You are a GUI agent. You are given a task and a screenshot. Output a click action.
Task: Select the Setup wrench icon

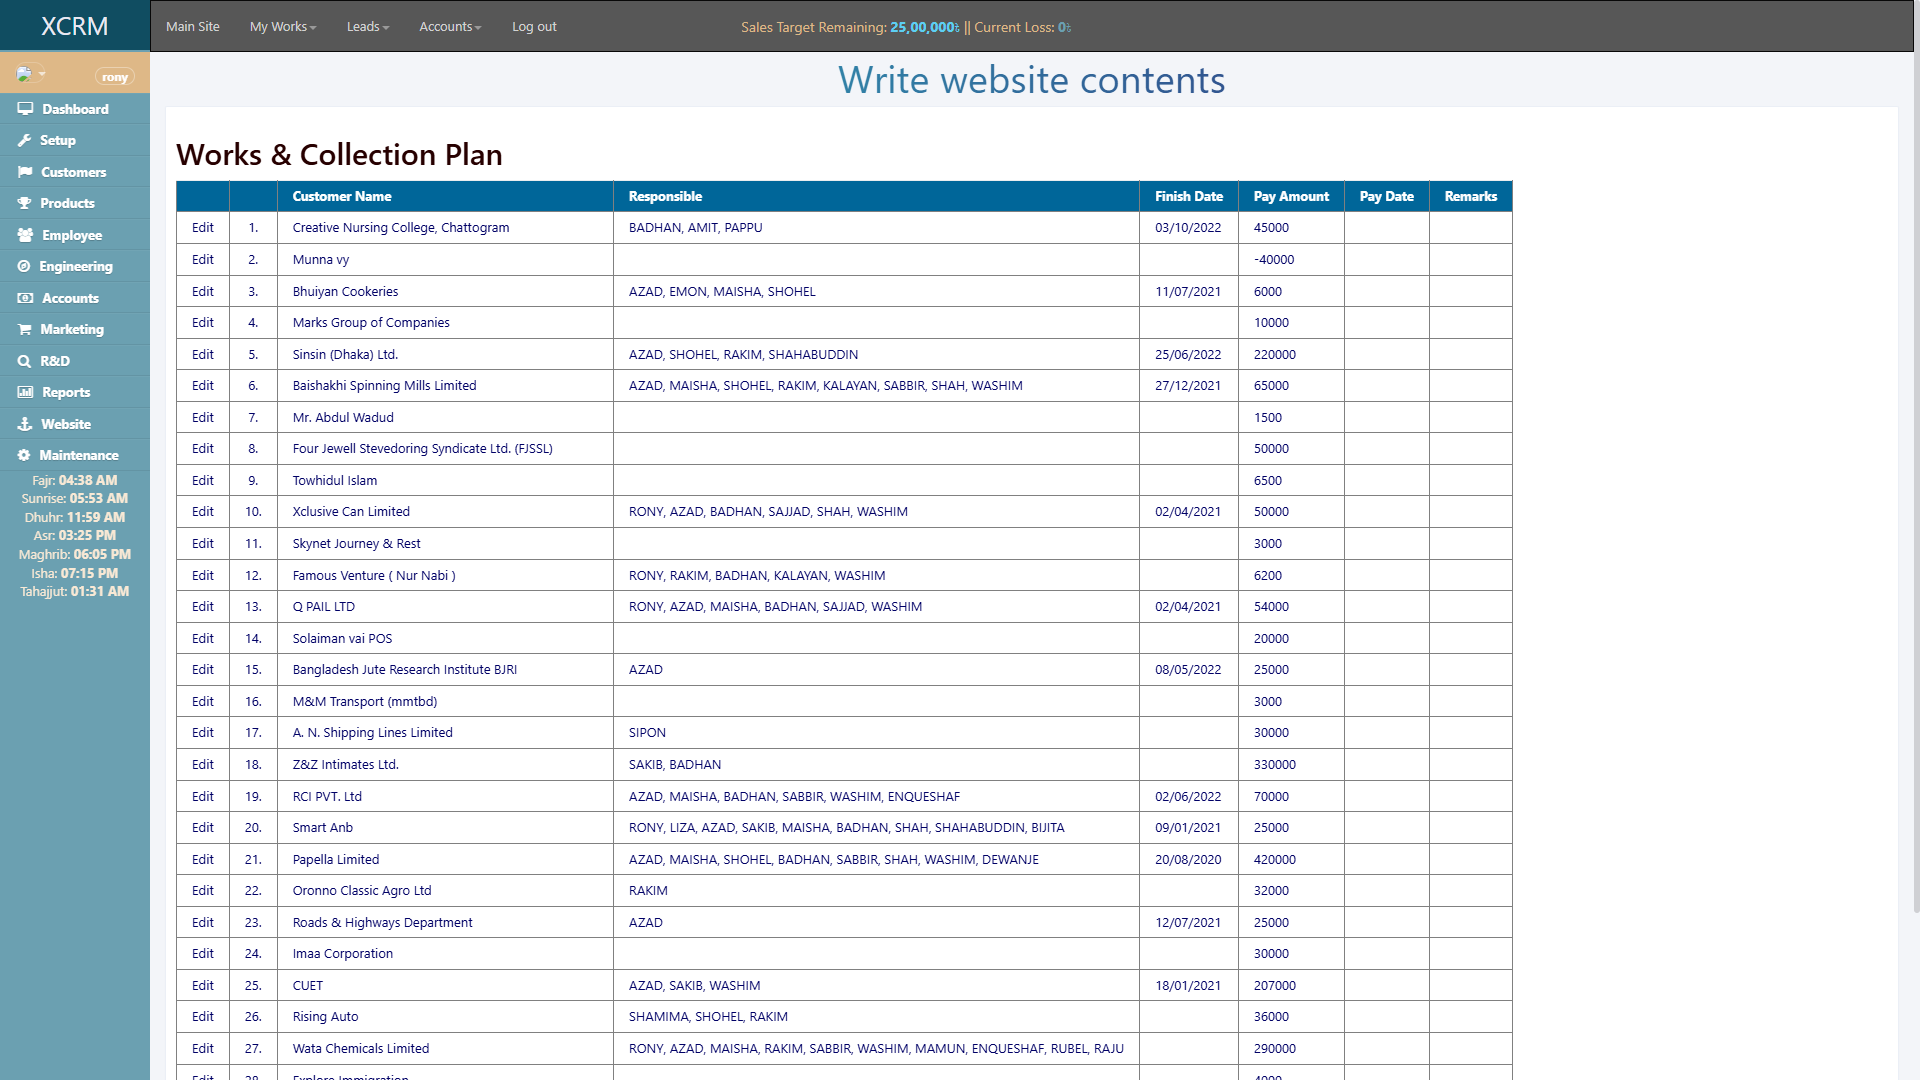tap(25, 140)
